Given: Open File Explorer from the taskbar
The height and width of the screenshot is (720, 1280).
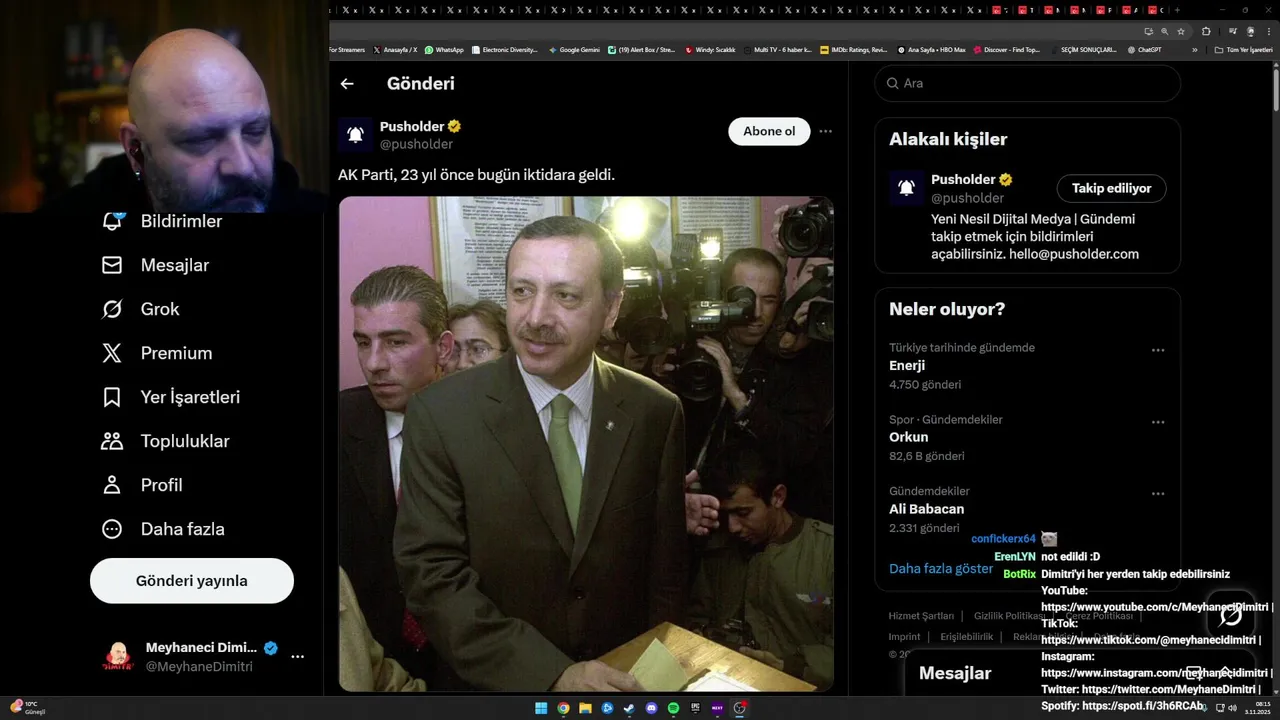Looking at the screenshot, I should click(x=585, y=708).
